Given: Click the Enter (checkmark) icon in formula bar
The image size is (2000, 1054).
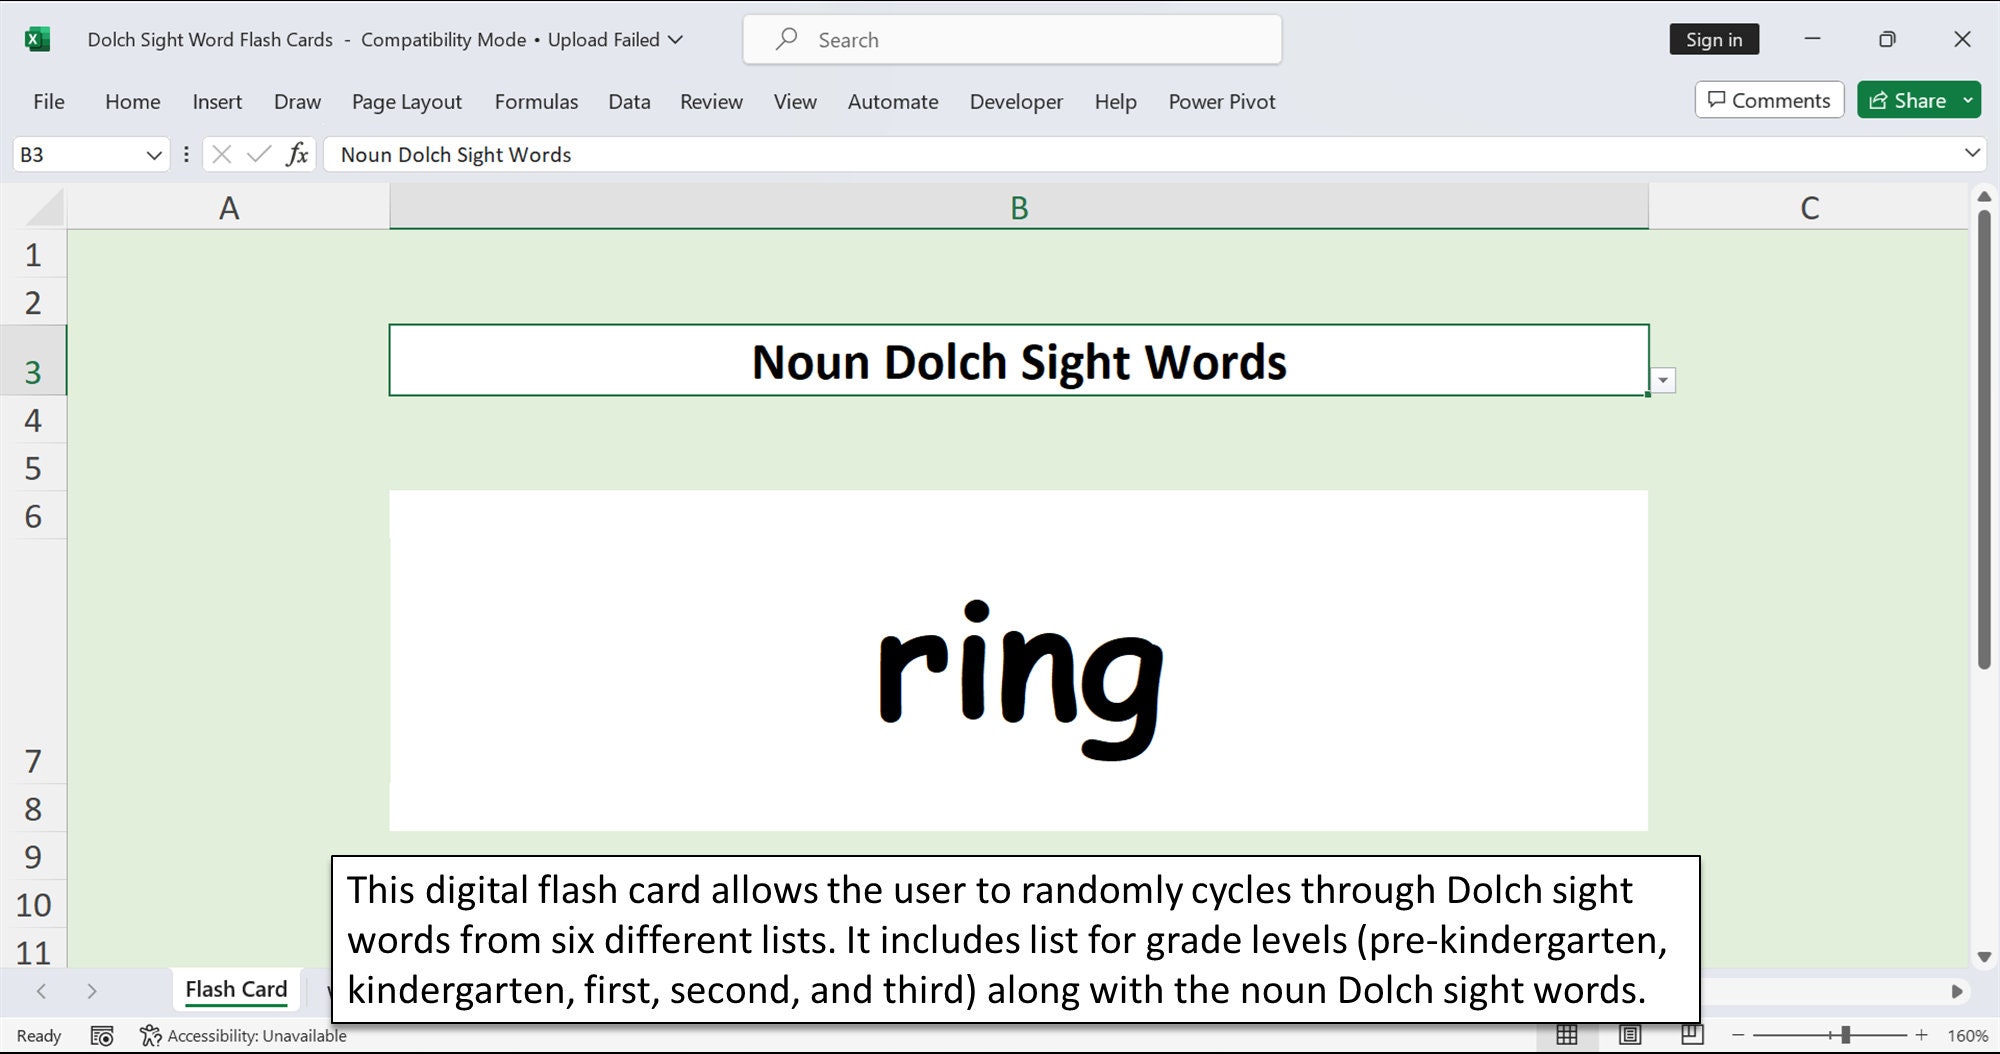Looking at the screenshot, I should [x=259, y=155].
